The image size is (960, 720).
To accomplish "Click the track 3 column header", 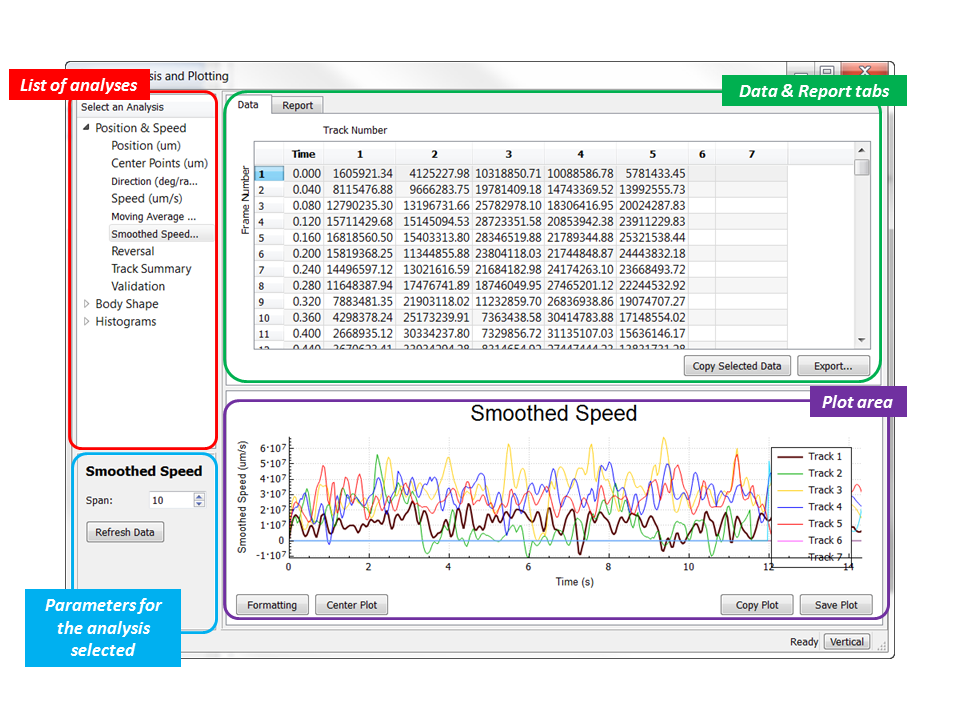I will [508, 154].
